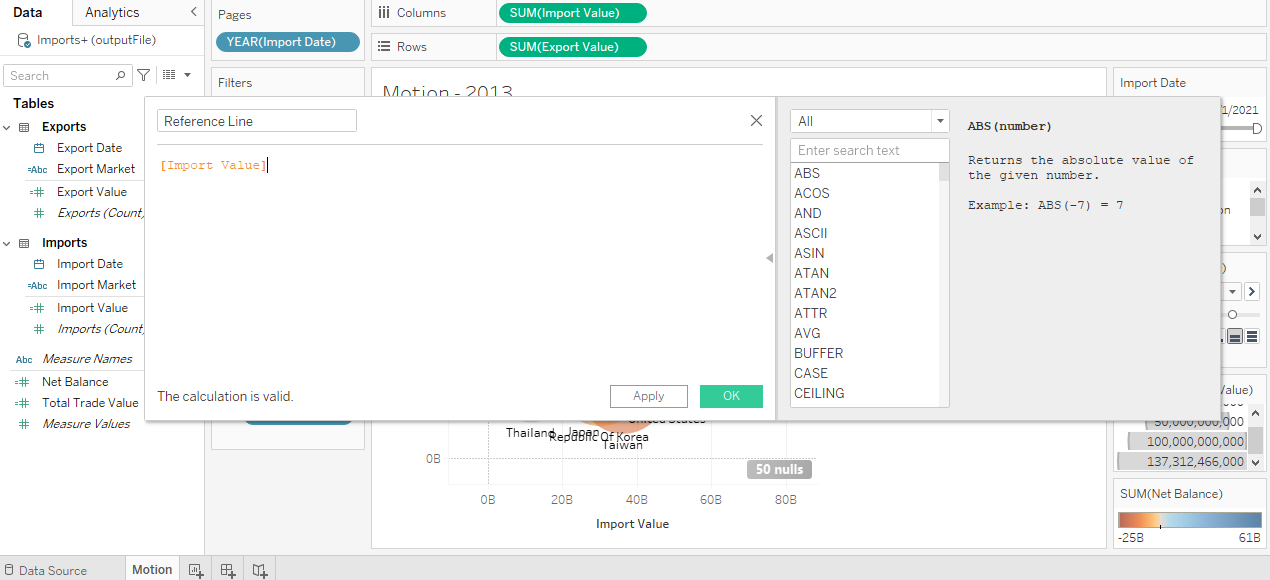The image size is (1270, 580).
Task: Click the search magnifier icon in Data pane
Action: [121, 75]
